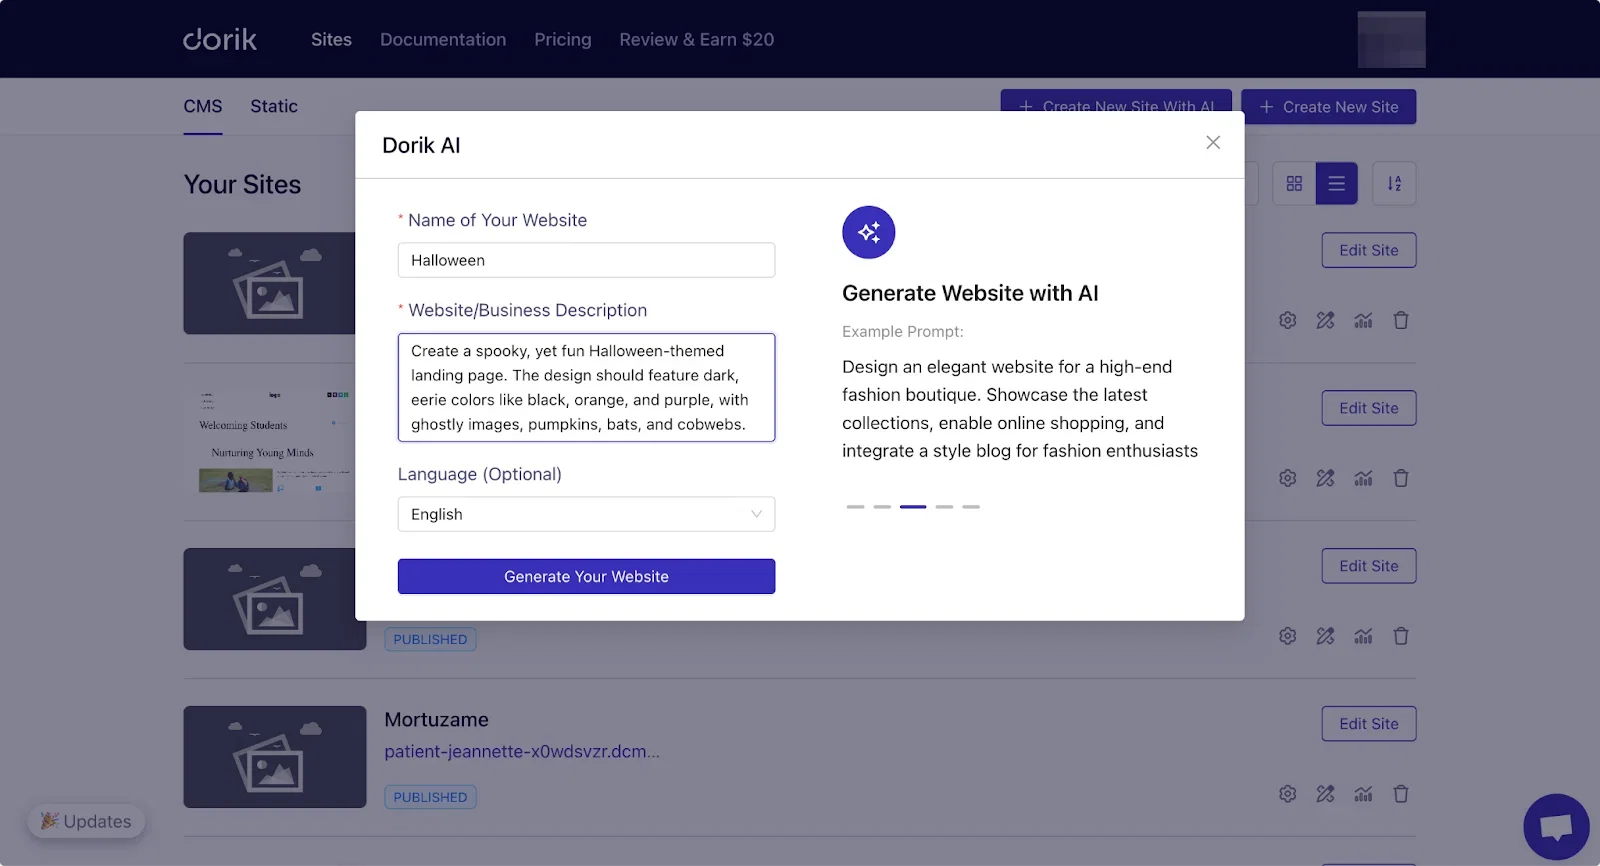Open Sites in the top navigation

click(331, 40)
